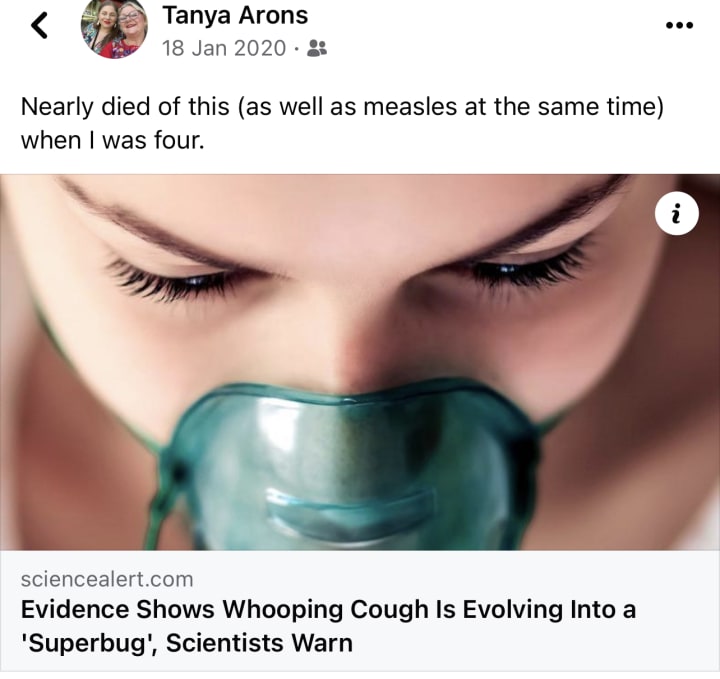Click the 'Superbug, Scientists Warn' headline line
720x679 pixels.
pyautogui.click(x=187, y=643)
